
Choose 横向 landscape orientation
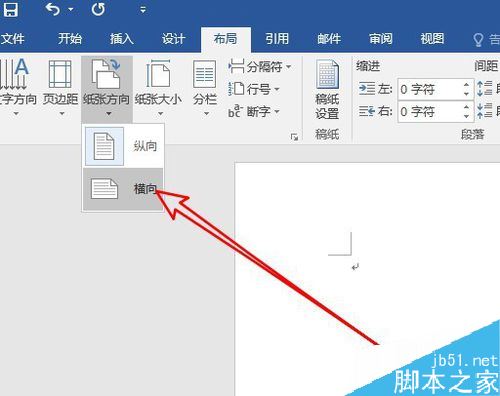pos(123,189)
